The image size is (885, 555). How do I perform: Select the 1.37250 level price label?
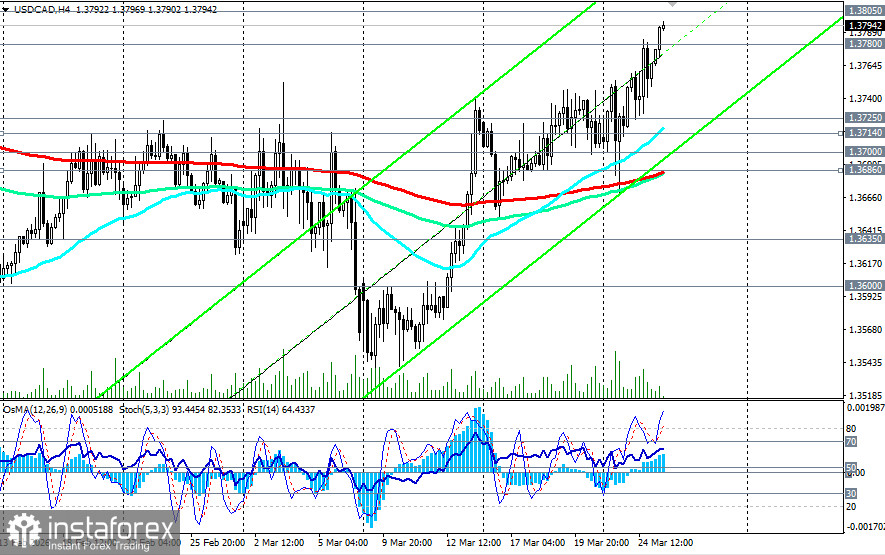(x=865, y=117)
